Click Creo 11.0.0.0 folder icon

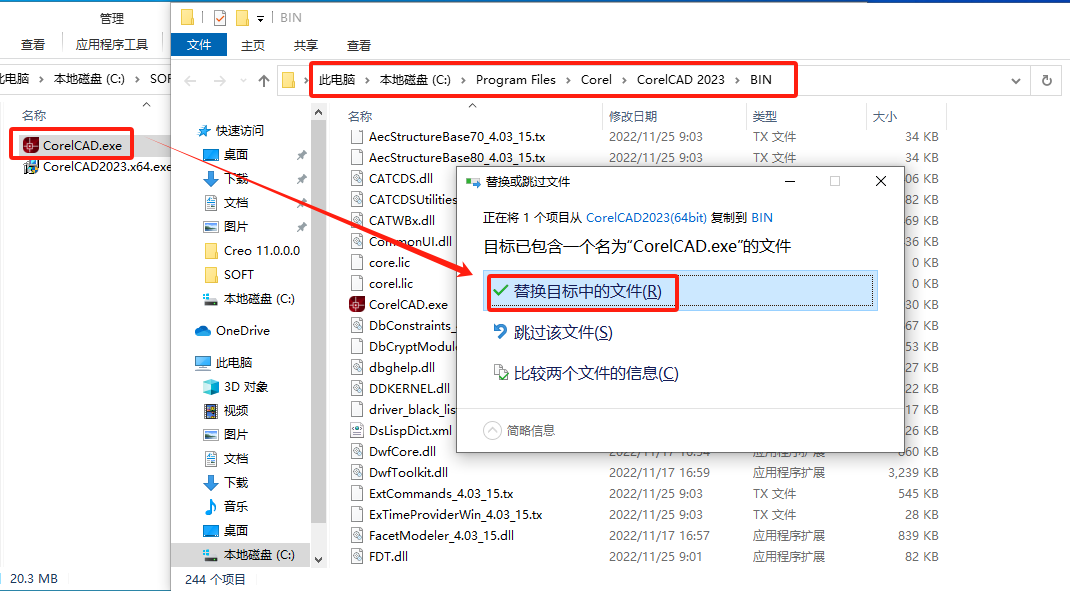click(212, 250)
